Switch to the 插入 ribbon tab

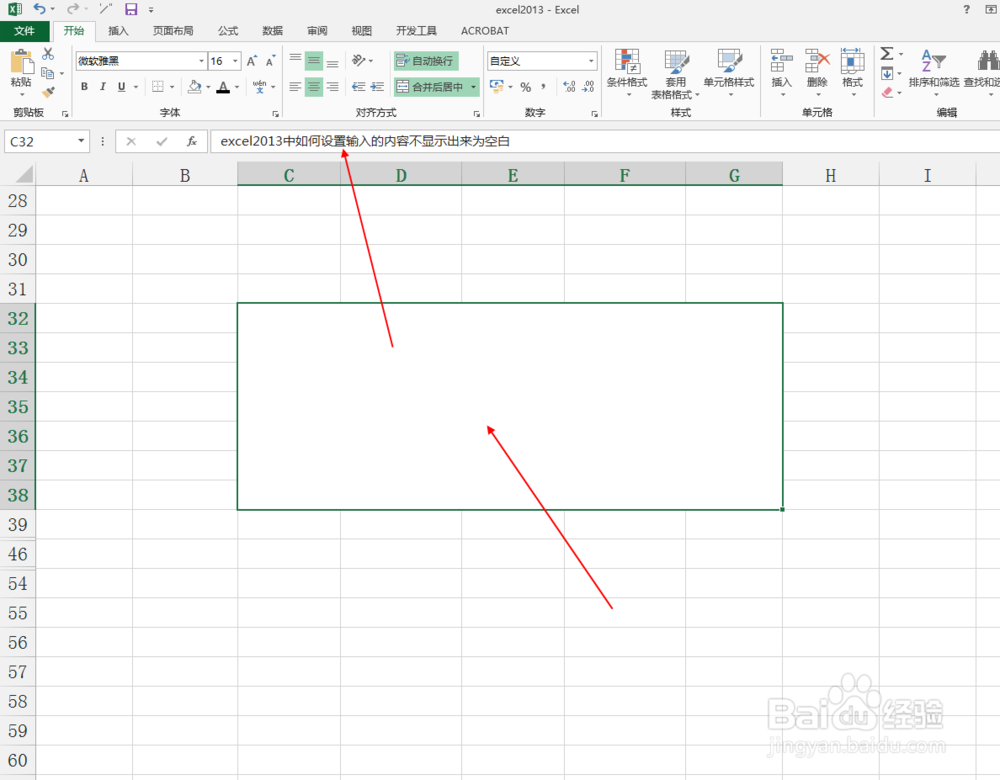(x=118, y=31)
